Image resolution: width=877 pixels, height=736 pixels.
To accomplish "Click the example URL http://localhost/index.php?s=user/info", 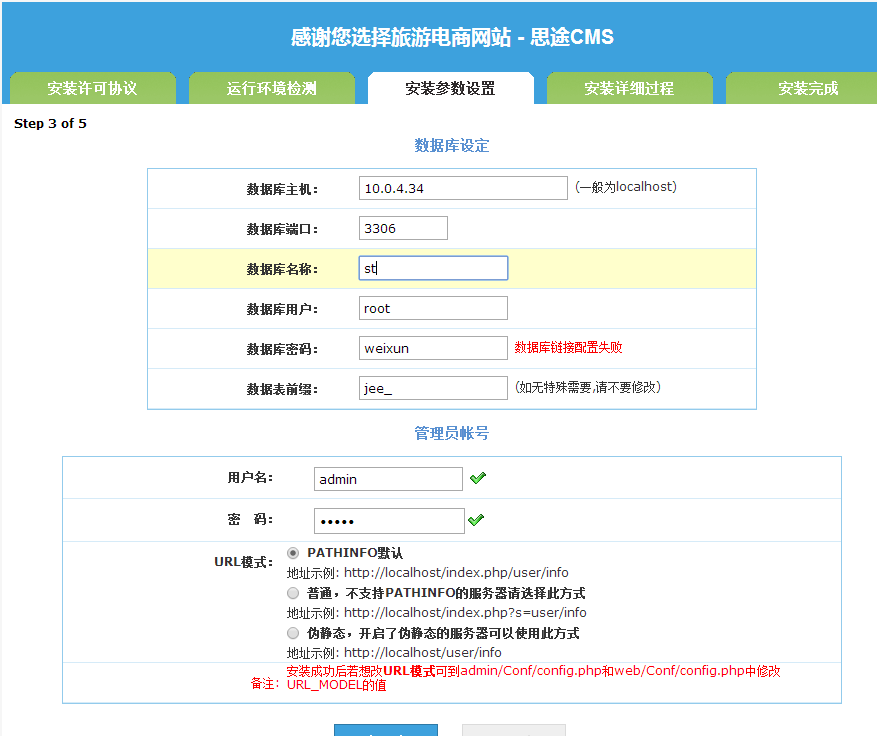I will (x=465, y=613).
